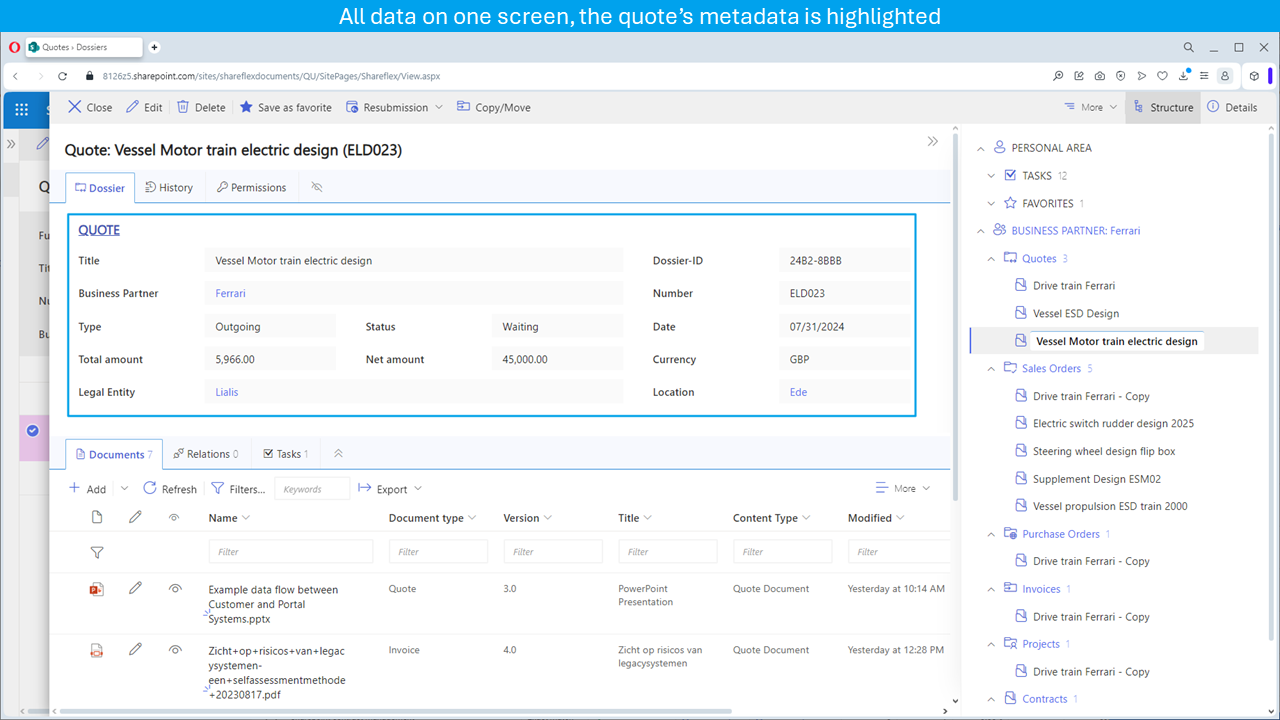Collapse the Purchase Orders tree node
The height and width of the screenshot is (720, 1280).
(991, 534)
